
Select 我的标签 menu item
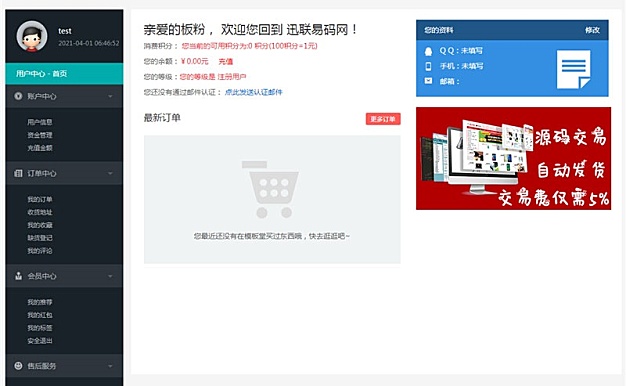click(x=40, y=328)
